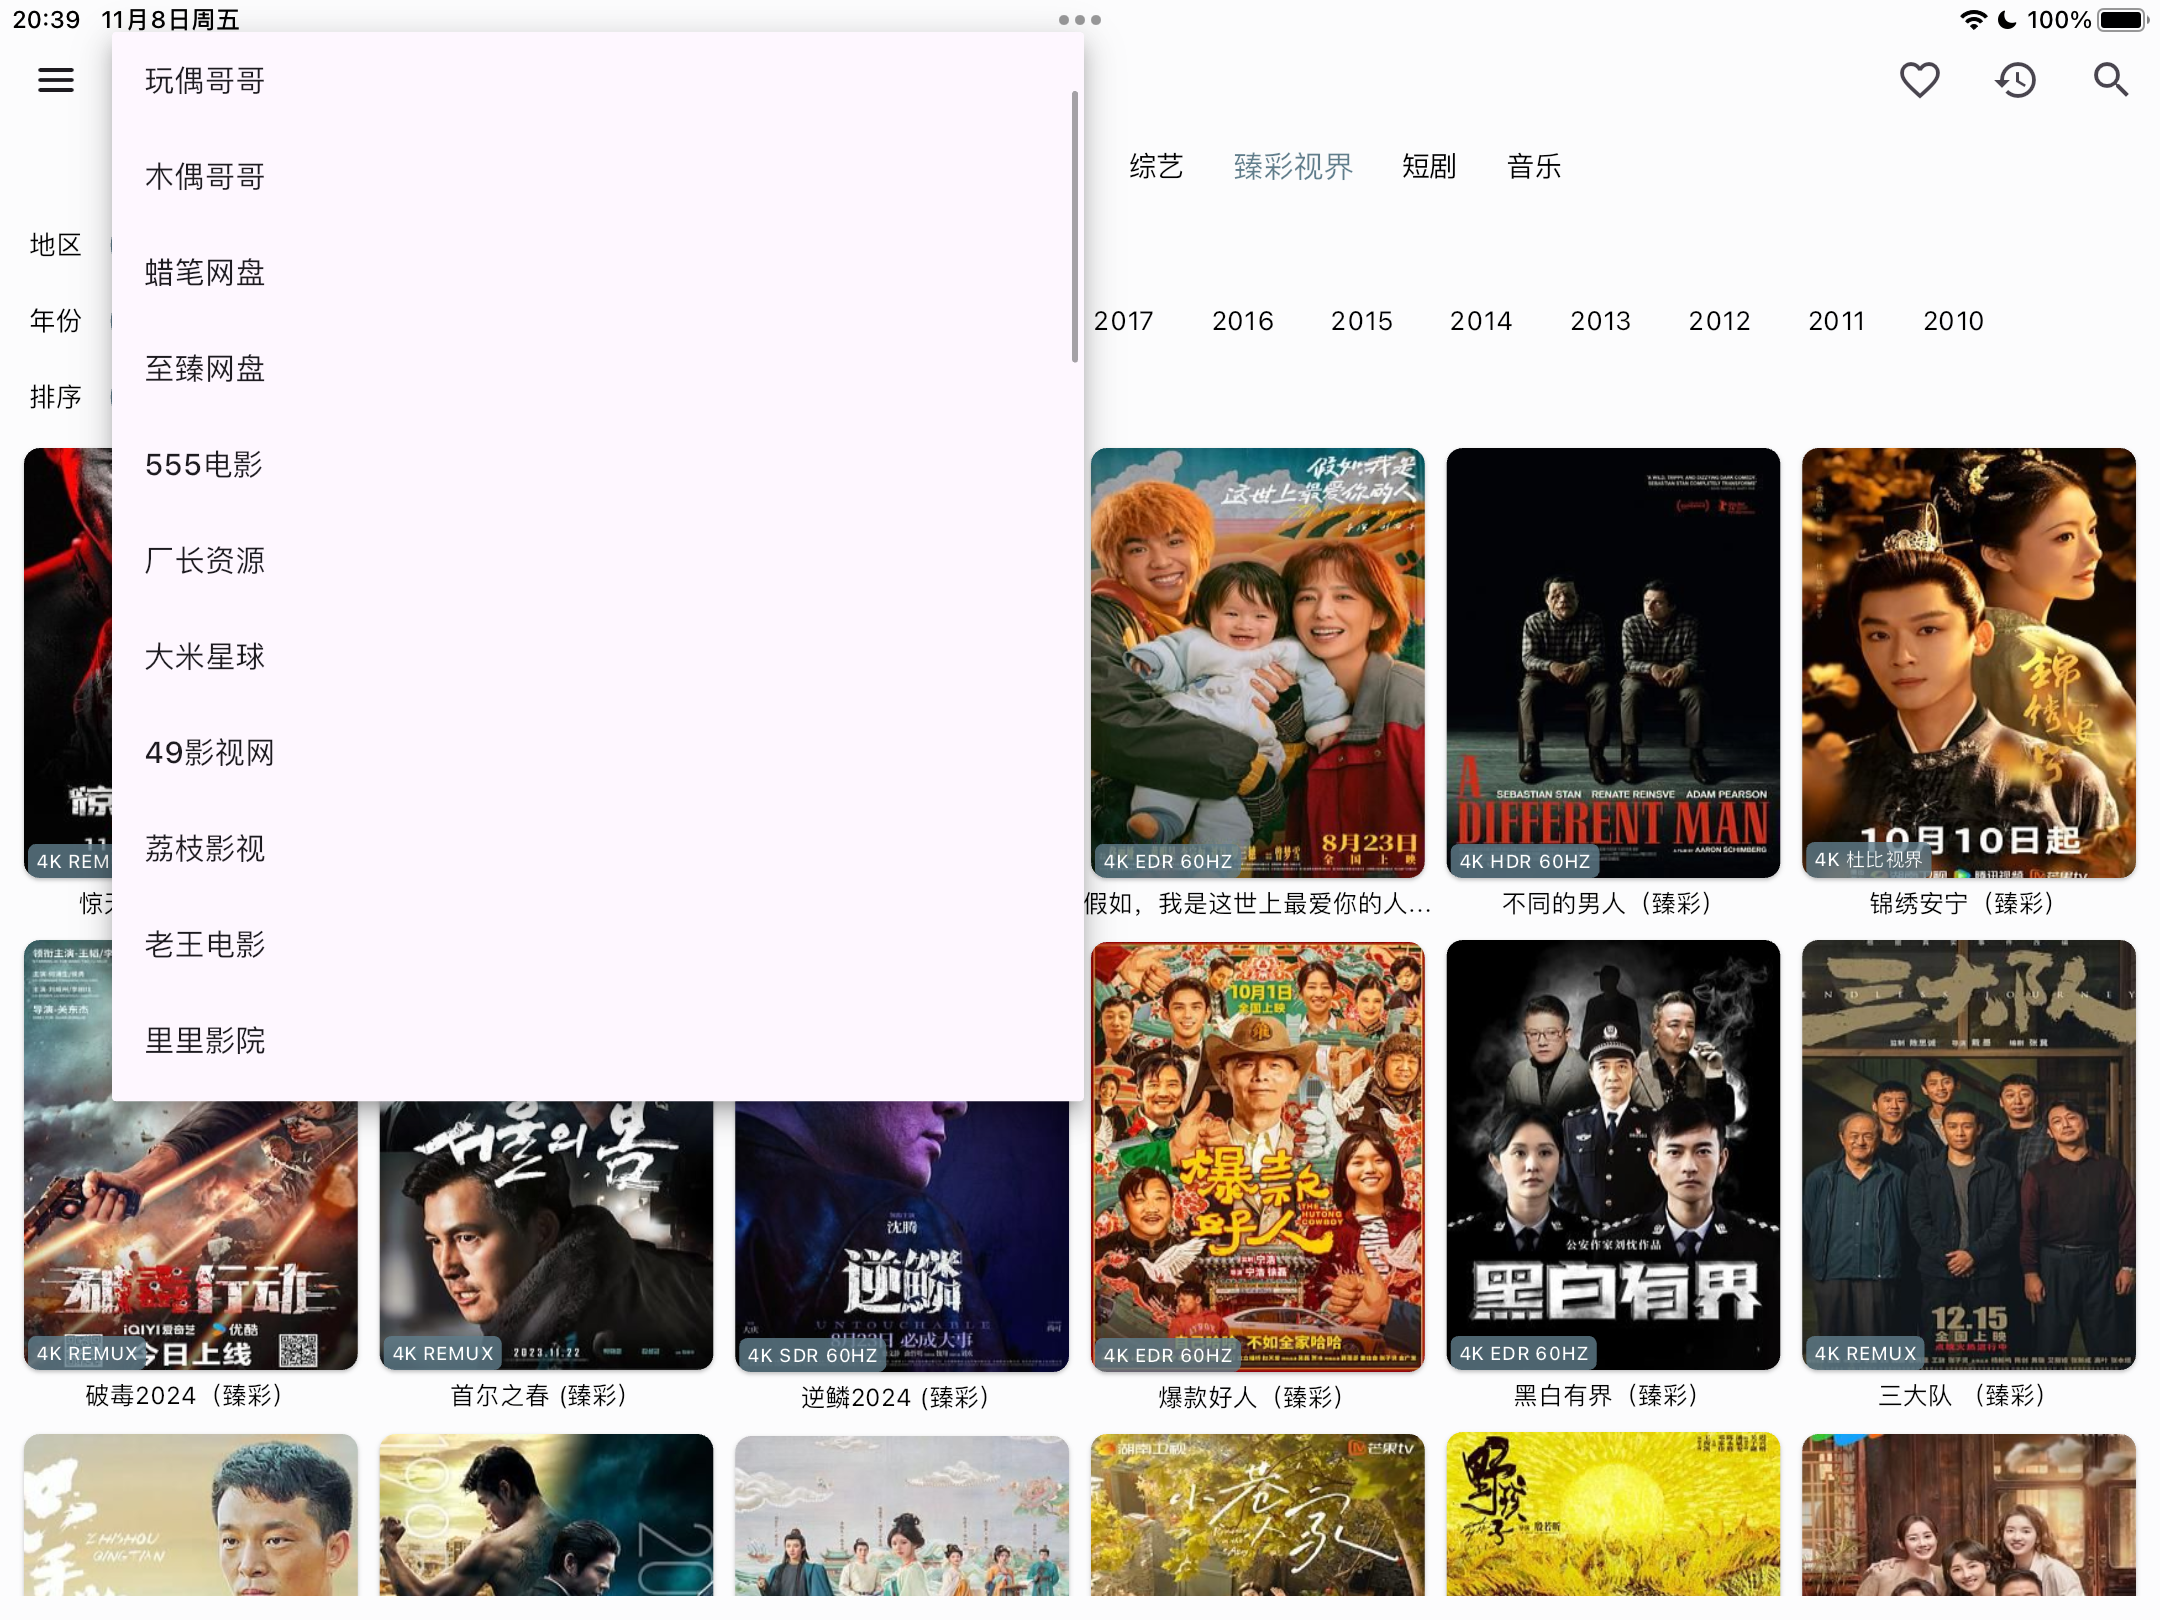Screen dimensions: 2160x1620
Task: Open the 小巷人家 poster in bottom row
Action: click(x=1258, y=1515)
